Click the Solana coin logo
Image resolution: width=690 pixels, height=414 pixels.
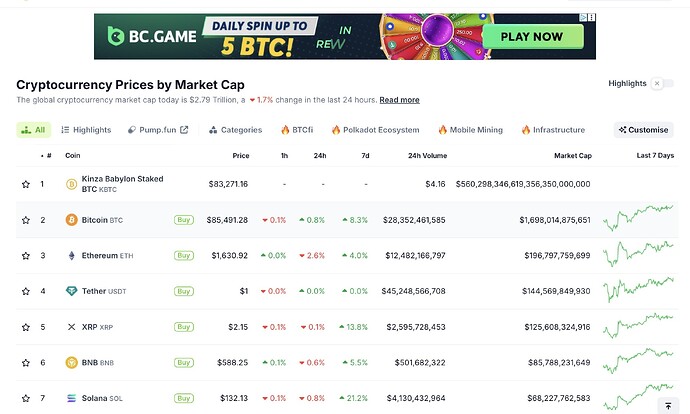(x=71, y=398)
